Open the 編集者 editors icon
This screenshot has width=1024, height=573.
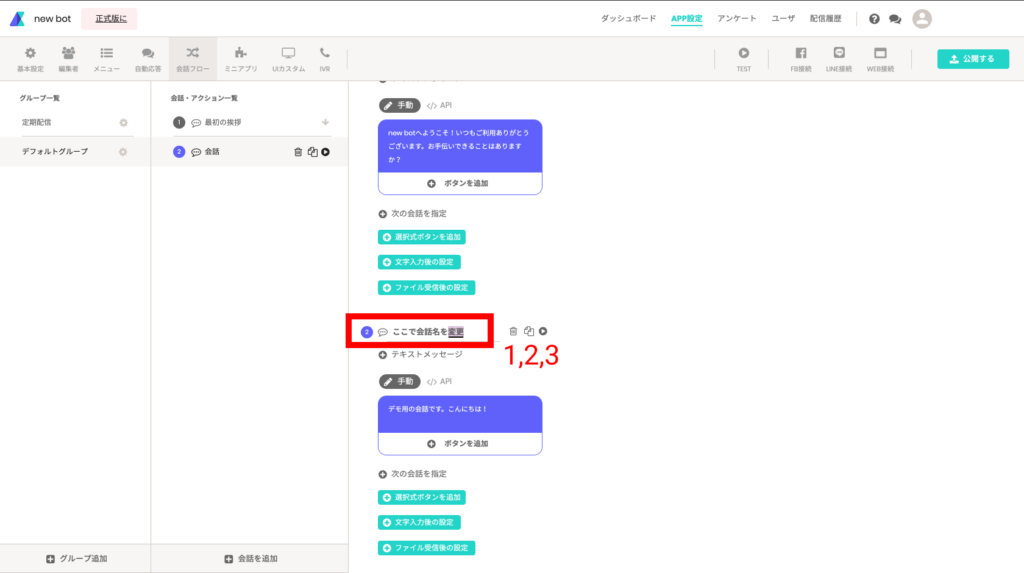point(68,54)
